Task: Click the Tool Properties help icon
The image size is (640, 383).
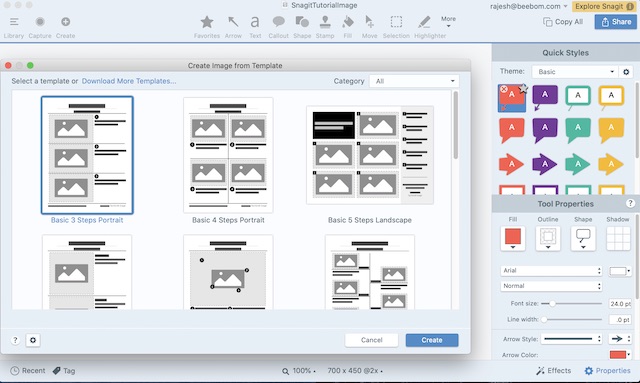Action: 630,203
